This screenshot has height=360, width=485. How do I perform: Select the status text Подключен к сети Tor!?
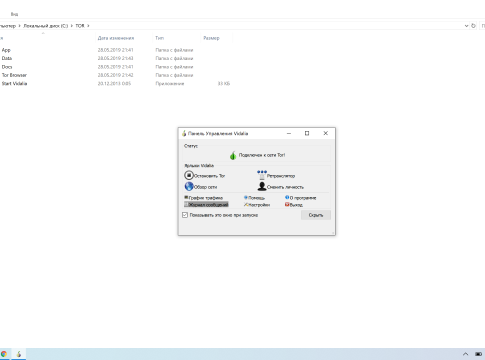262,155
